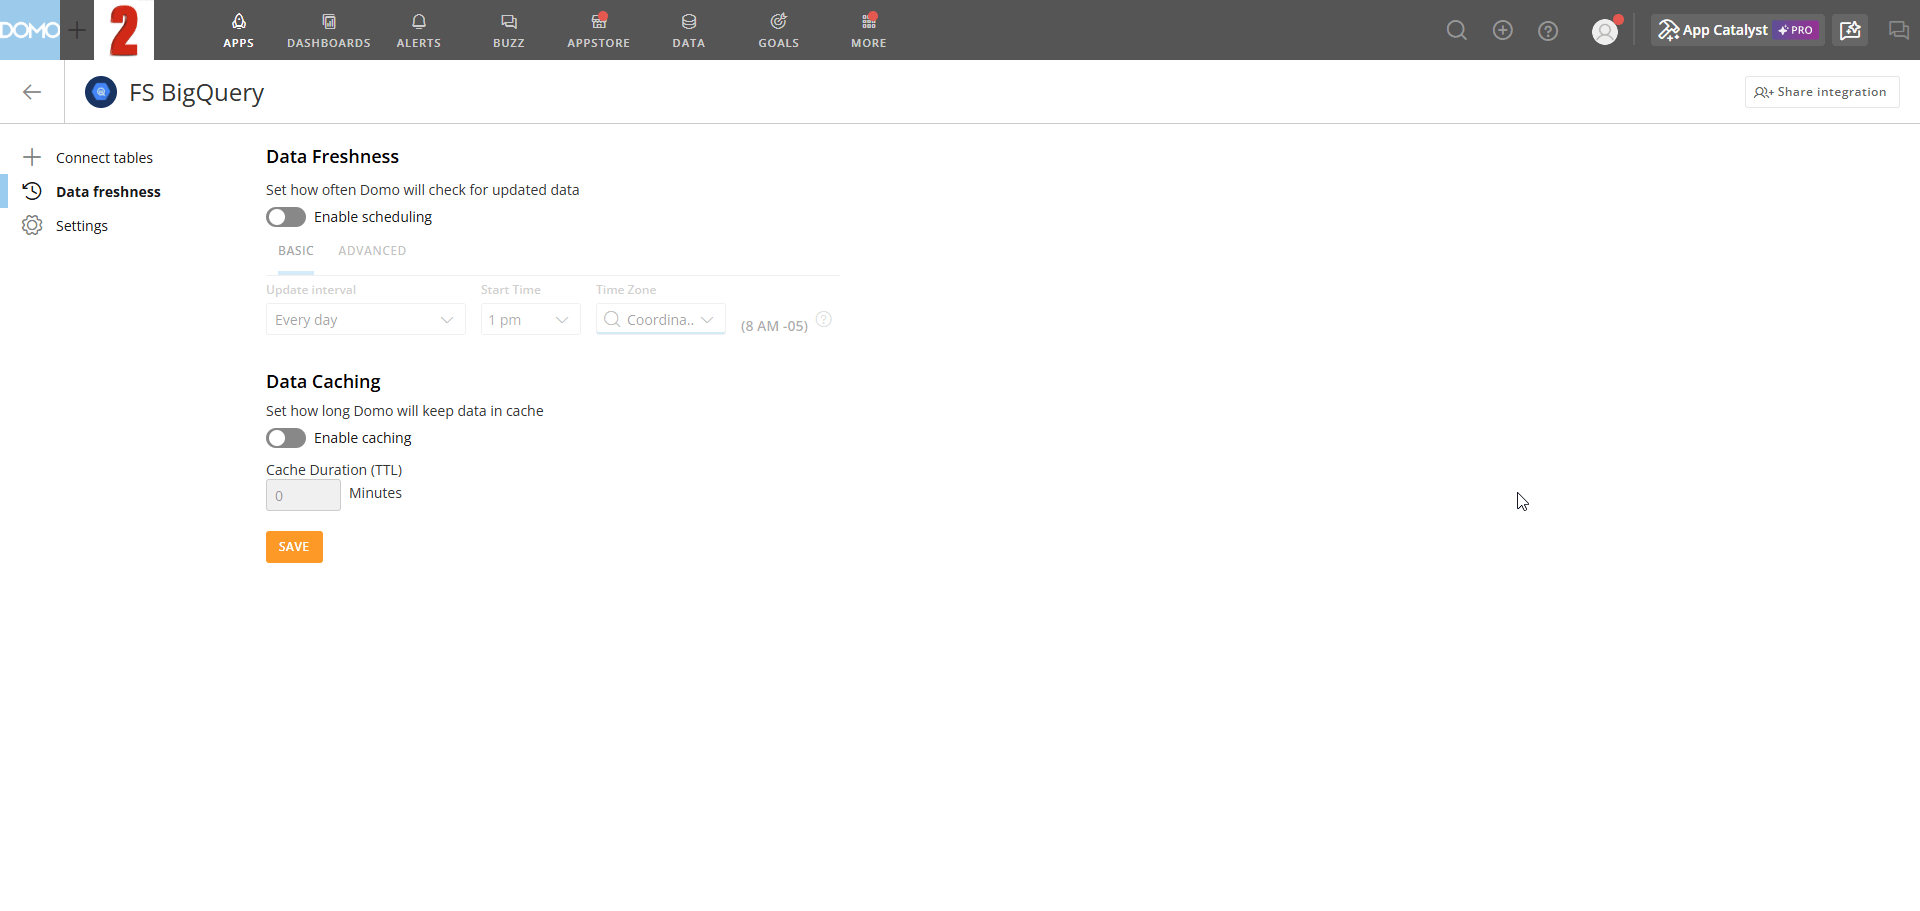1920x911 pixels.
Task: Click the clock history icon for Data freshness
Action: [32, 191]
